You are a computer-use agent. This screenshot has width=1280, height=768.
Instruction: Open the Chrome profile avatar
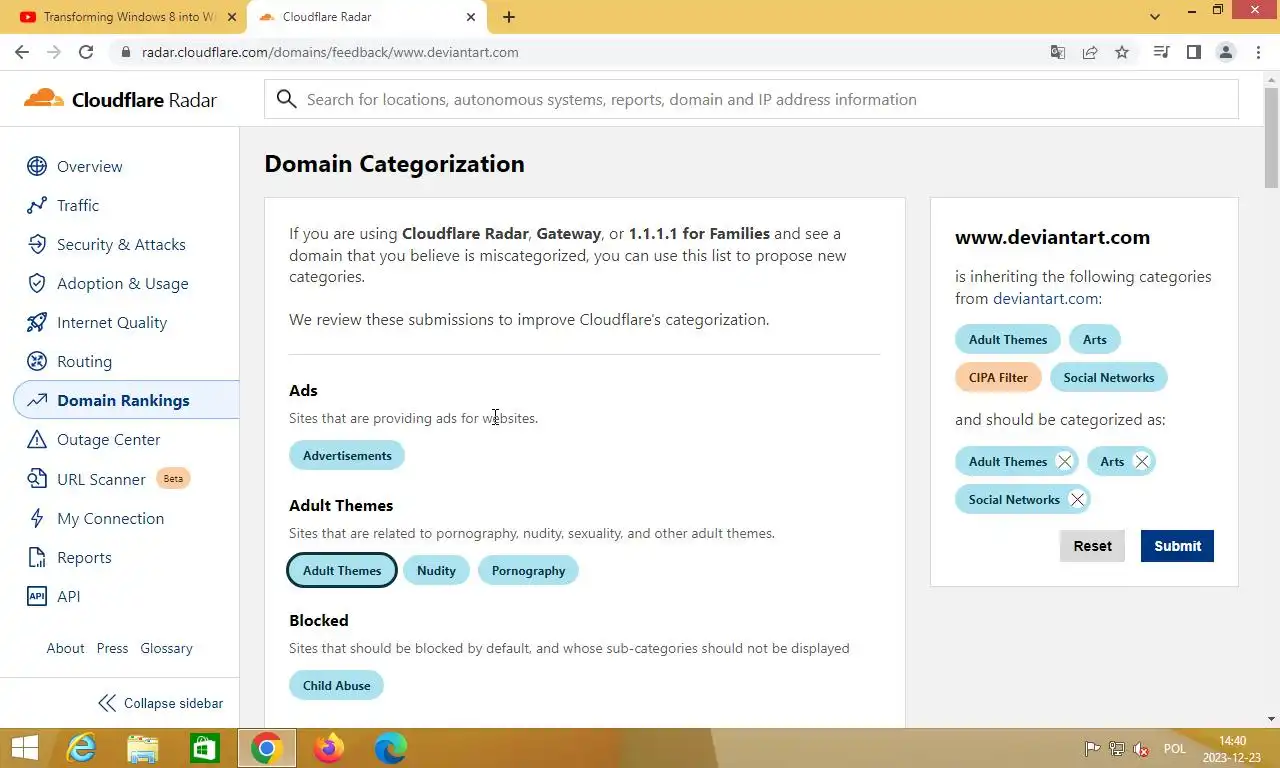coord(1225,52)
